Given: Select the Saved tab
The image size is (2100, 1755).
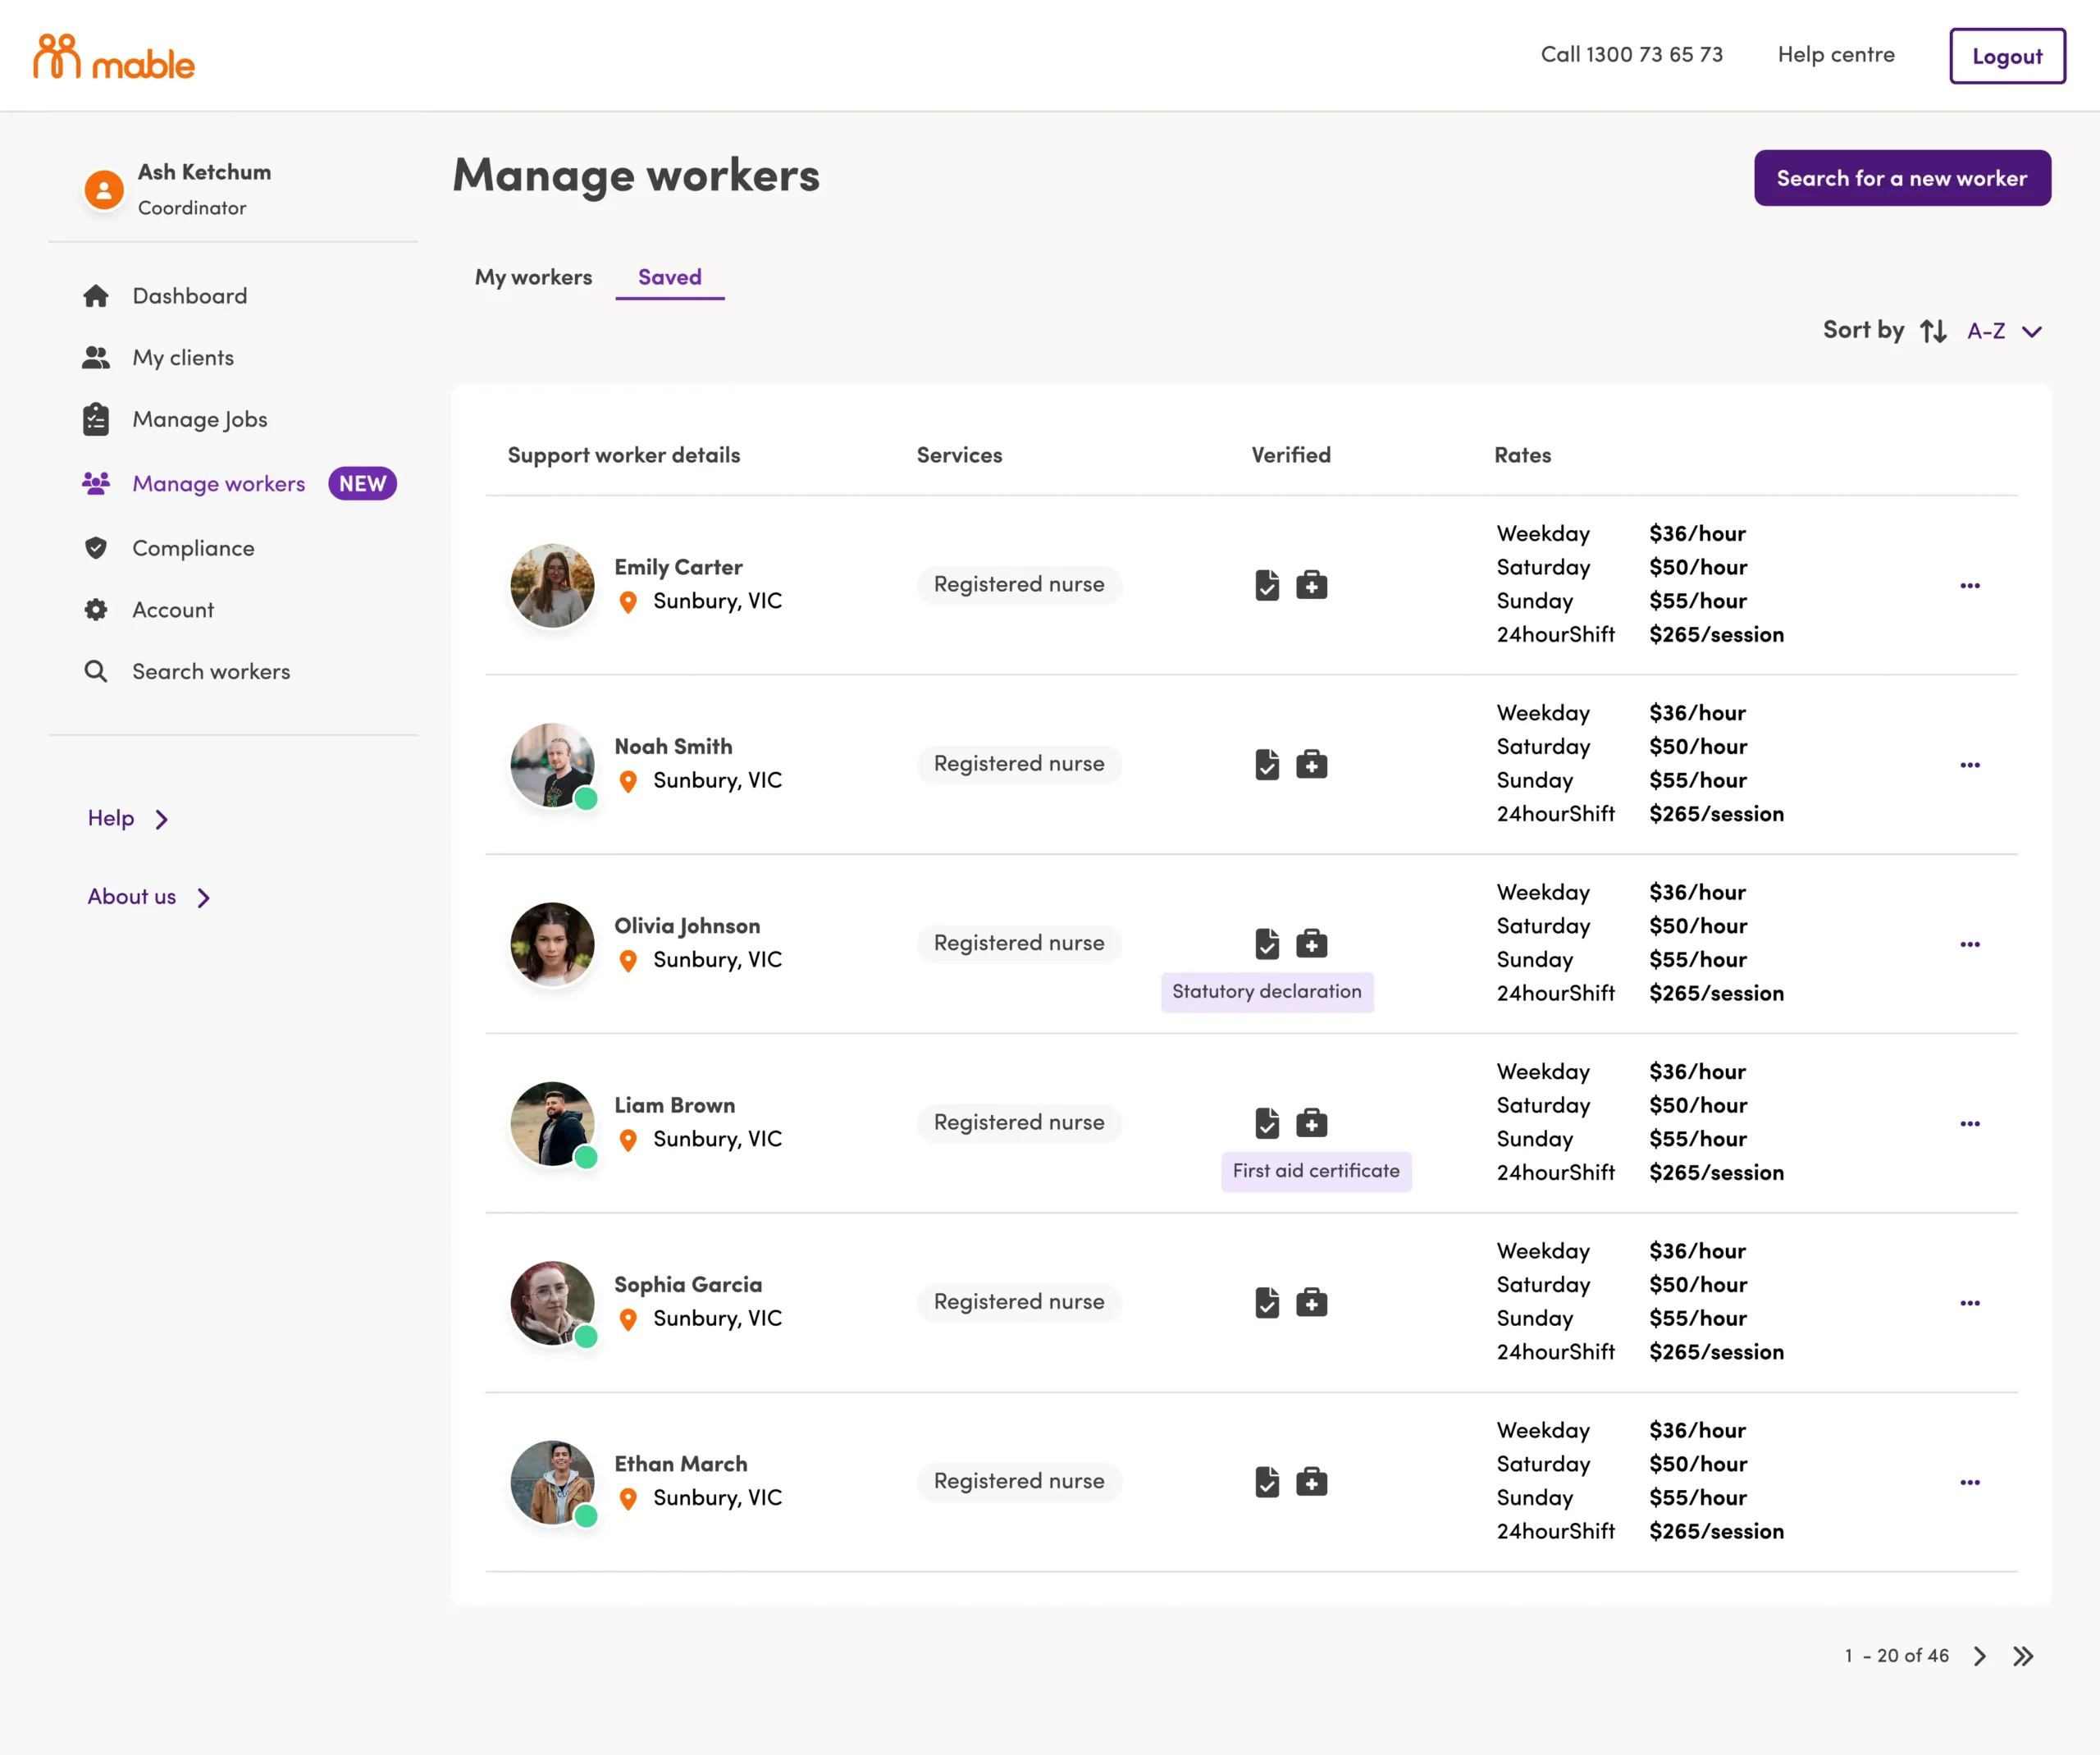Looking at the screenshot, I should (x=670, y=277).
